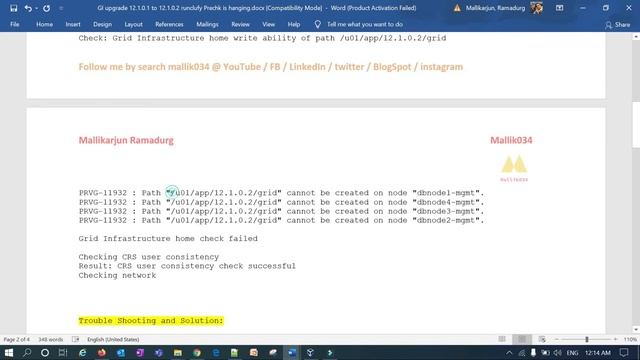Click the proofing errors icon in status bar

(75, 340)
